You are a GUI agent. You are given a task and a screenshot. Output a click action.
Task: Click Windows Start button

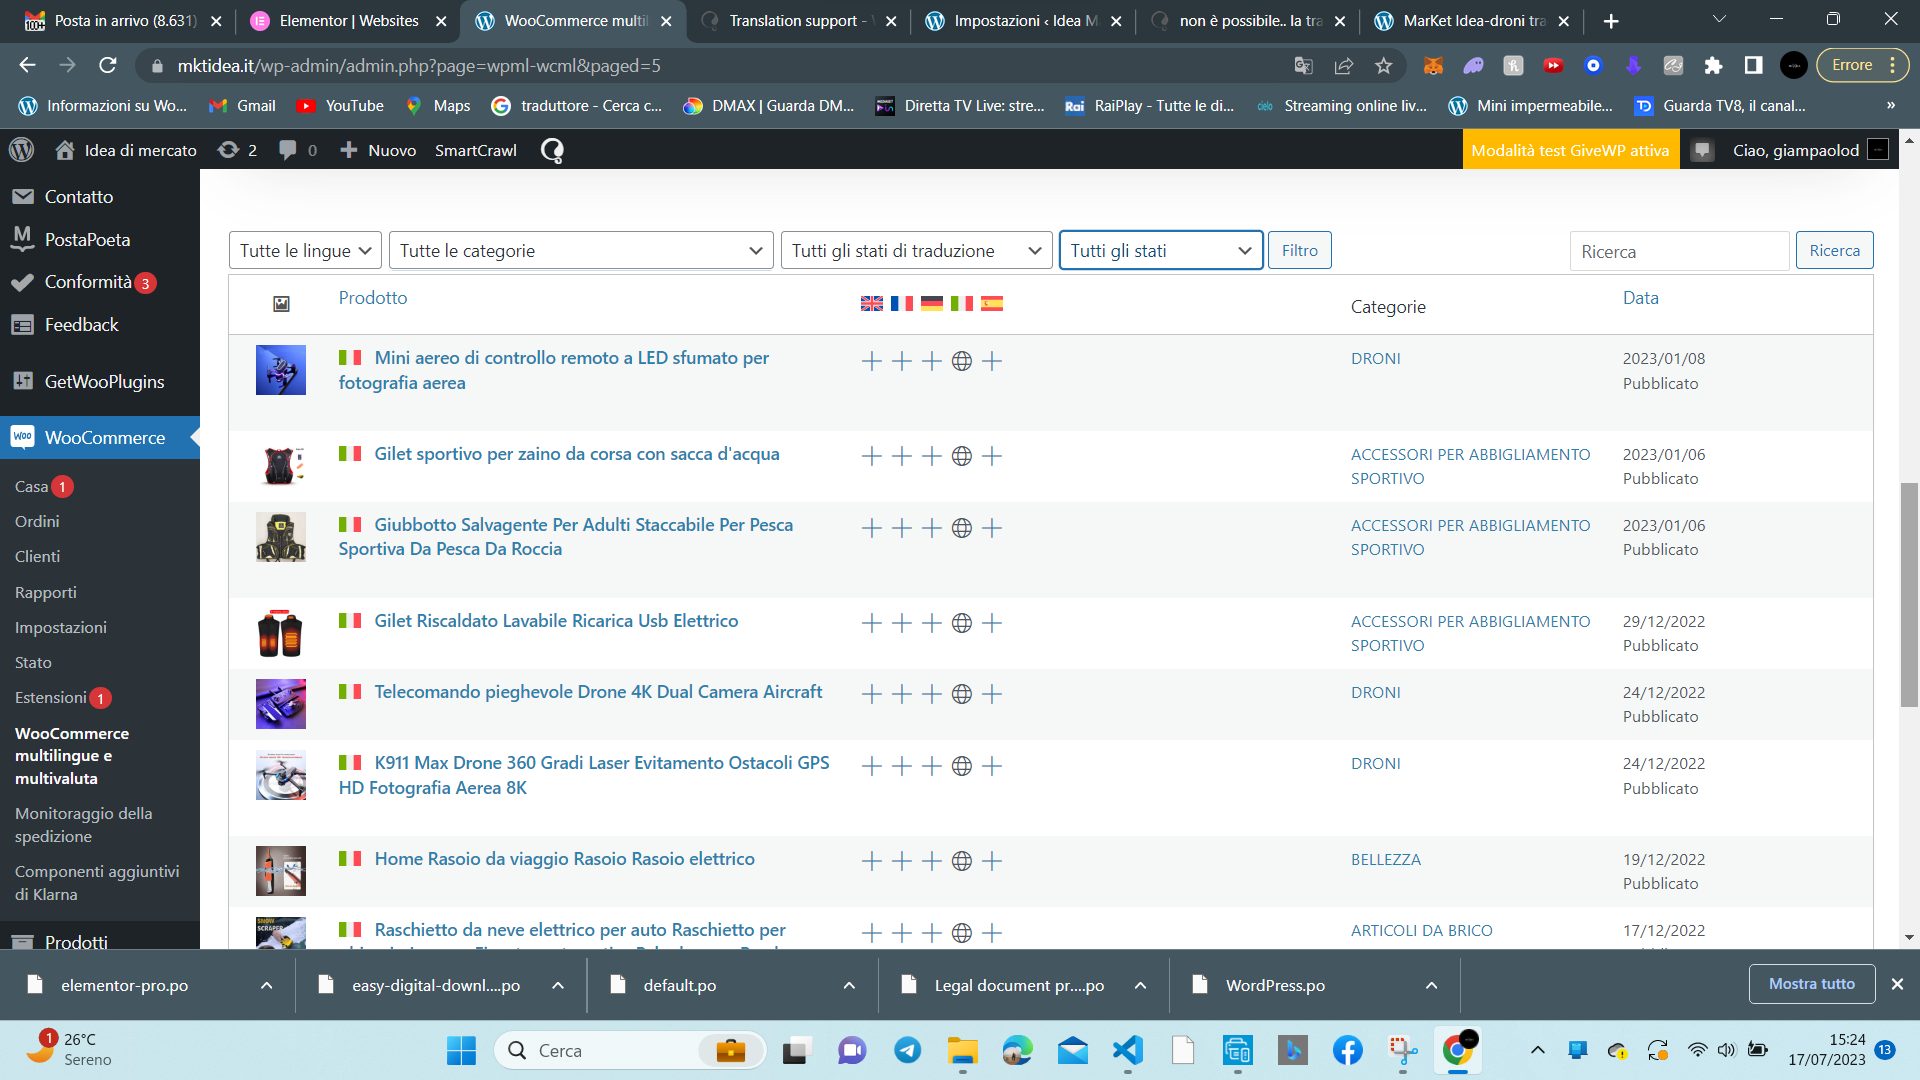tap(461, 1050)
